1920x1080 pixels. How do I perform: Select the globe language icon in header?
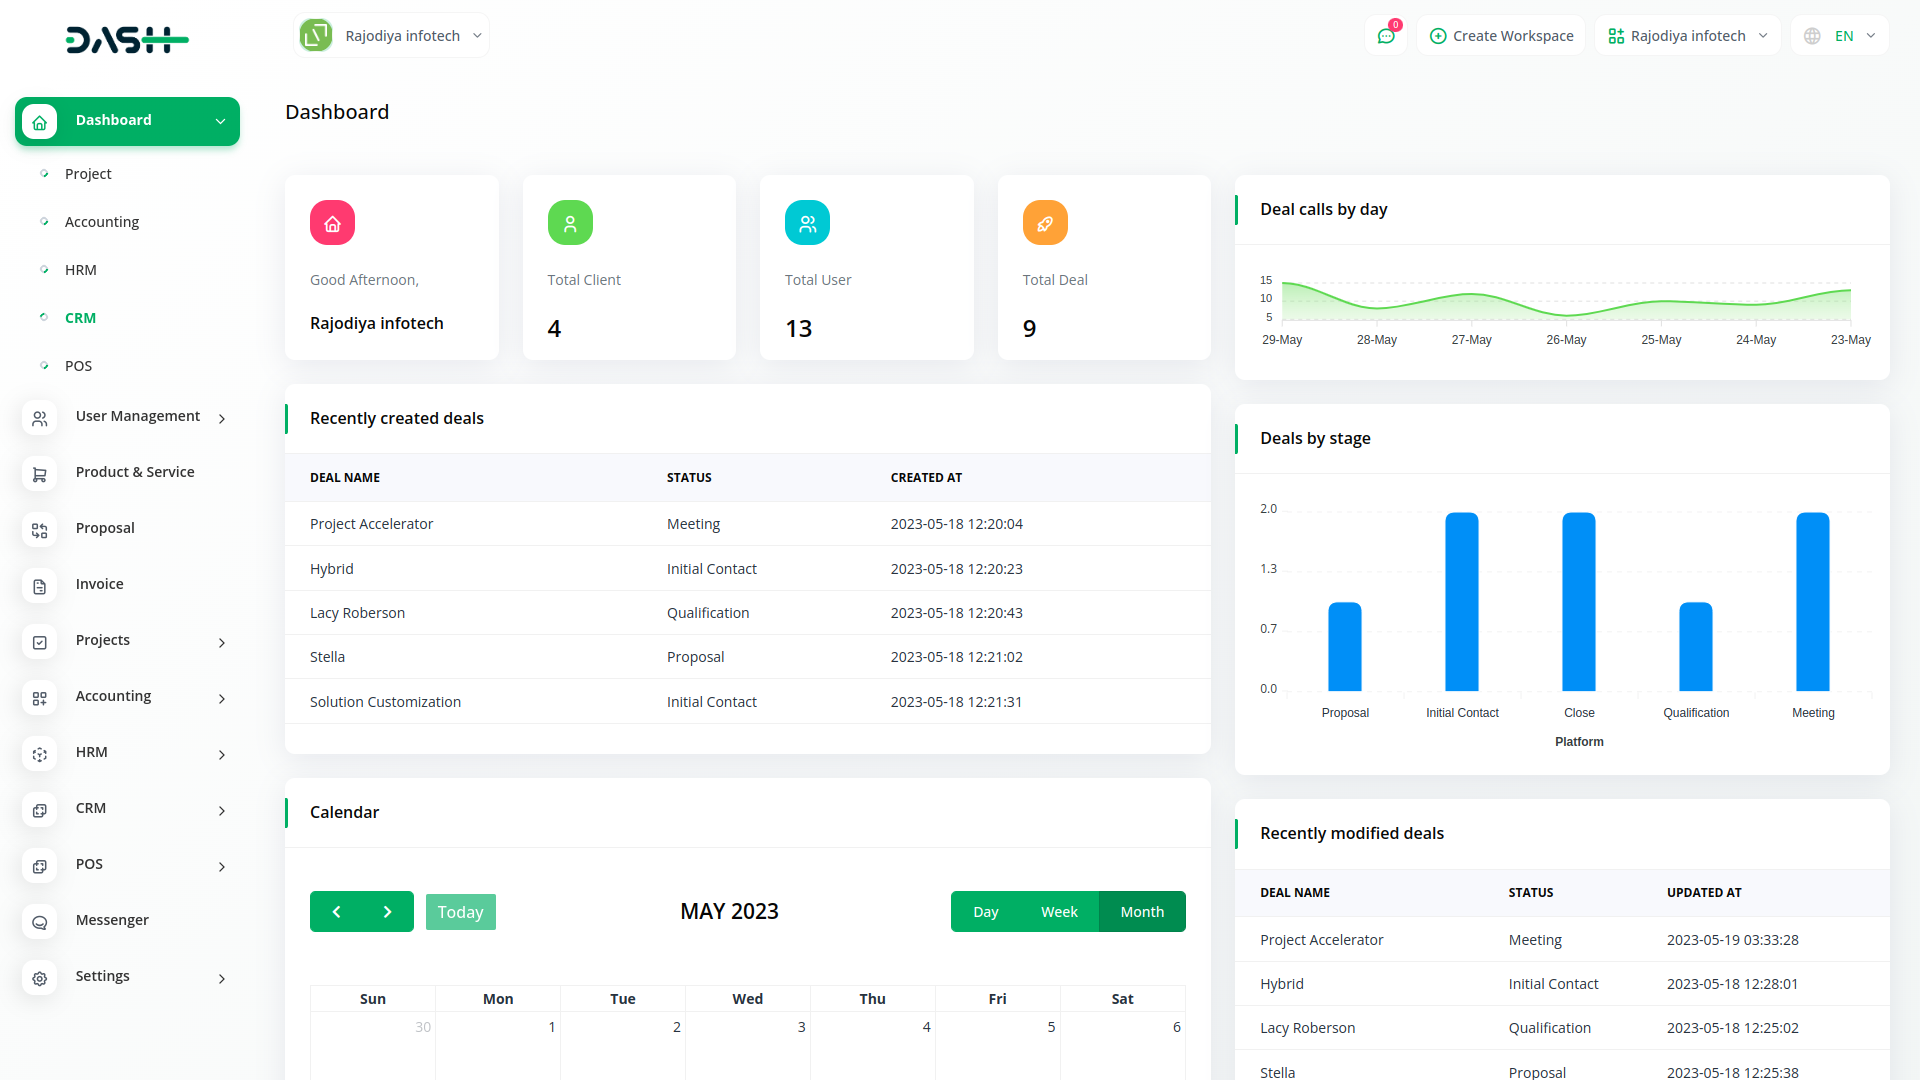click(x=1811, y=35)
